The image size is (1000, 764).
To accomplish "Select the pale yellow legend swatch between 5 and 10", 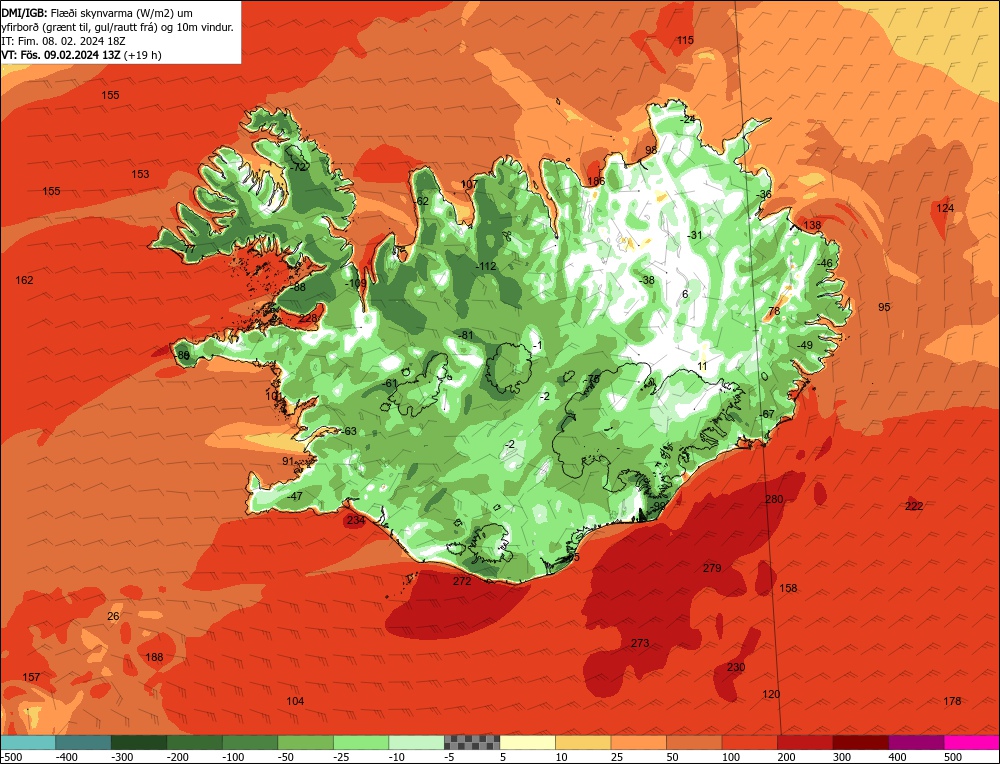I will tap(527, 743).
